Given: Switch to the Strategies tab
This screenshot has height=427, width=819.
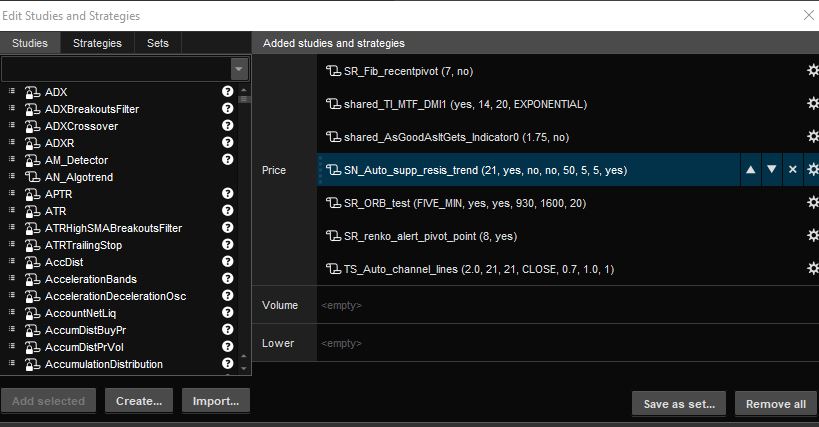Looking at the screenshot, I should (x=97, y=43).
